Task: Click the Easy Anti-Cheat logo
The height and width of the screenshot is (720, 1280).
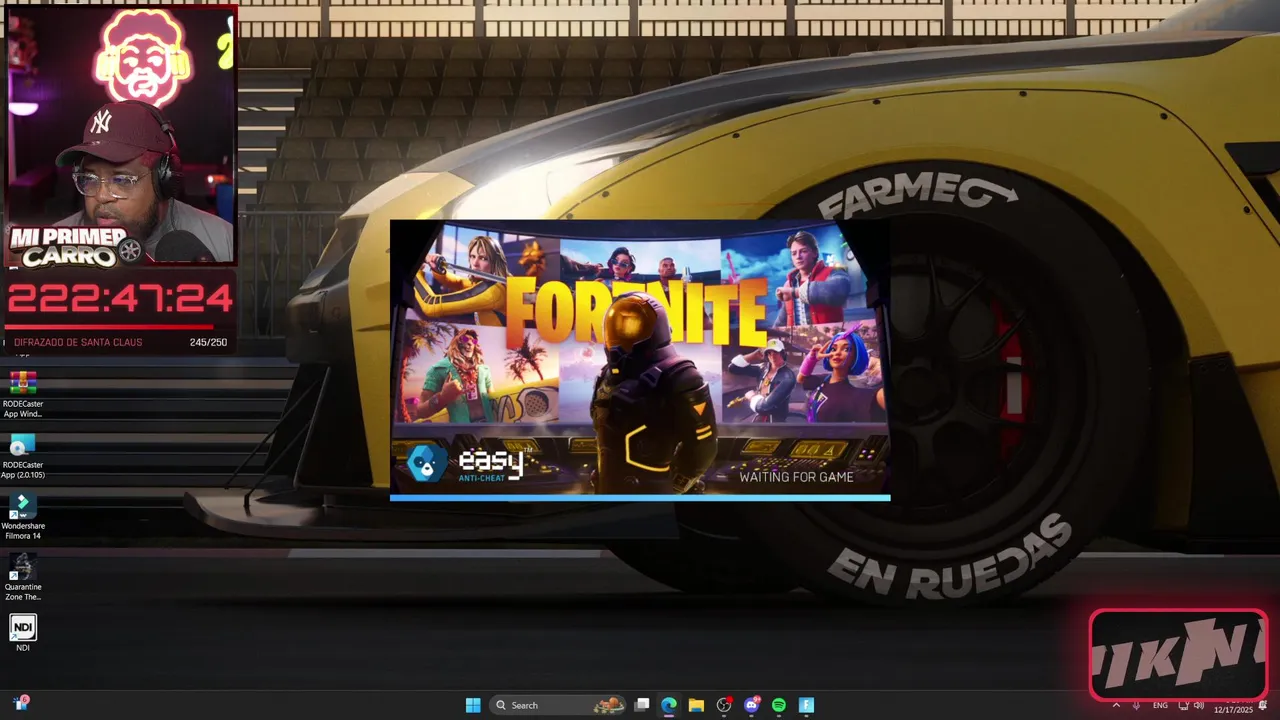Action: pyautogui.click(x=466, y=463)
